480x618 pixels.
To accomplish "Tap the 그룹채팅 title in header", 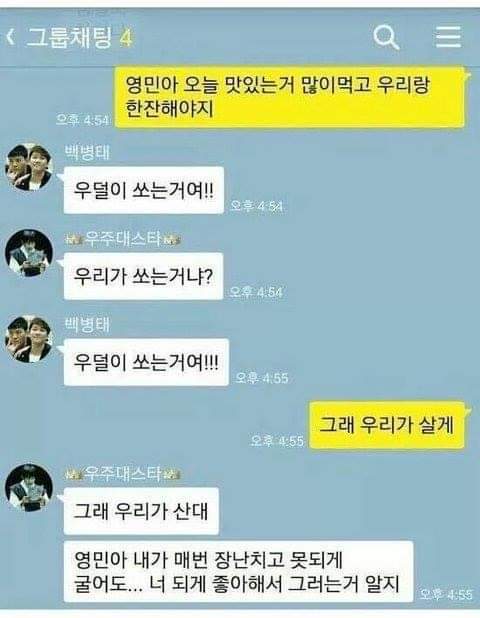I will coord(69,37).
